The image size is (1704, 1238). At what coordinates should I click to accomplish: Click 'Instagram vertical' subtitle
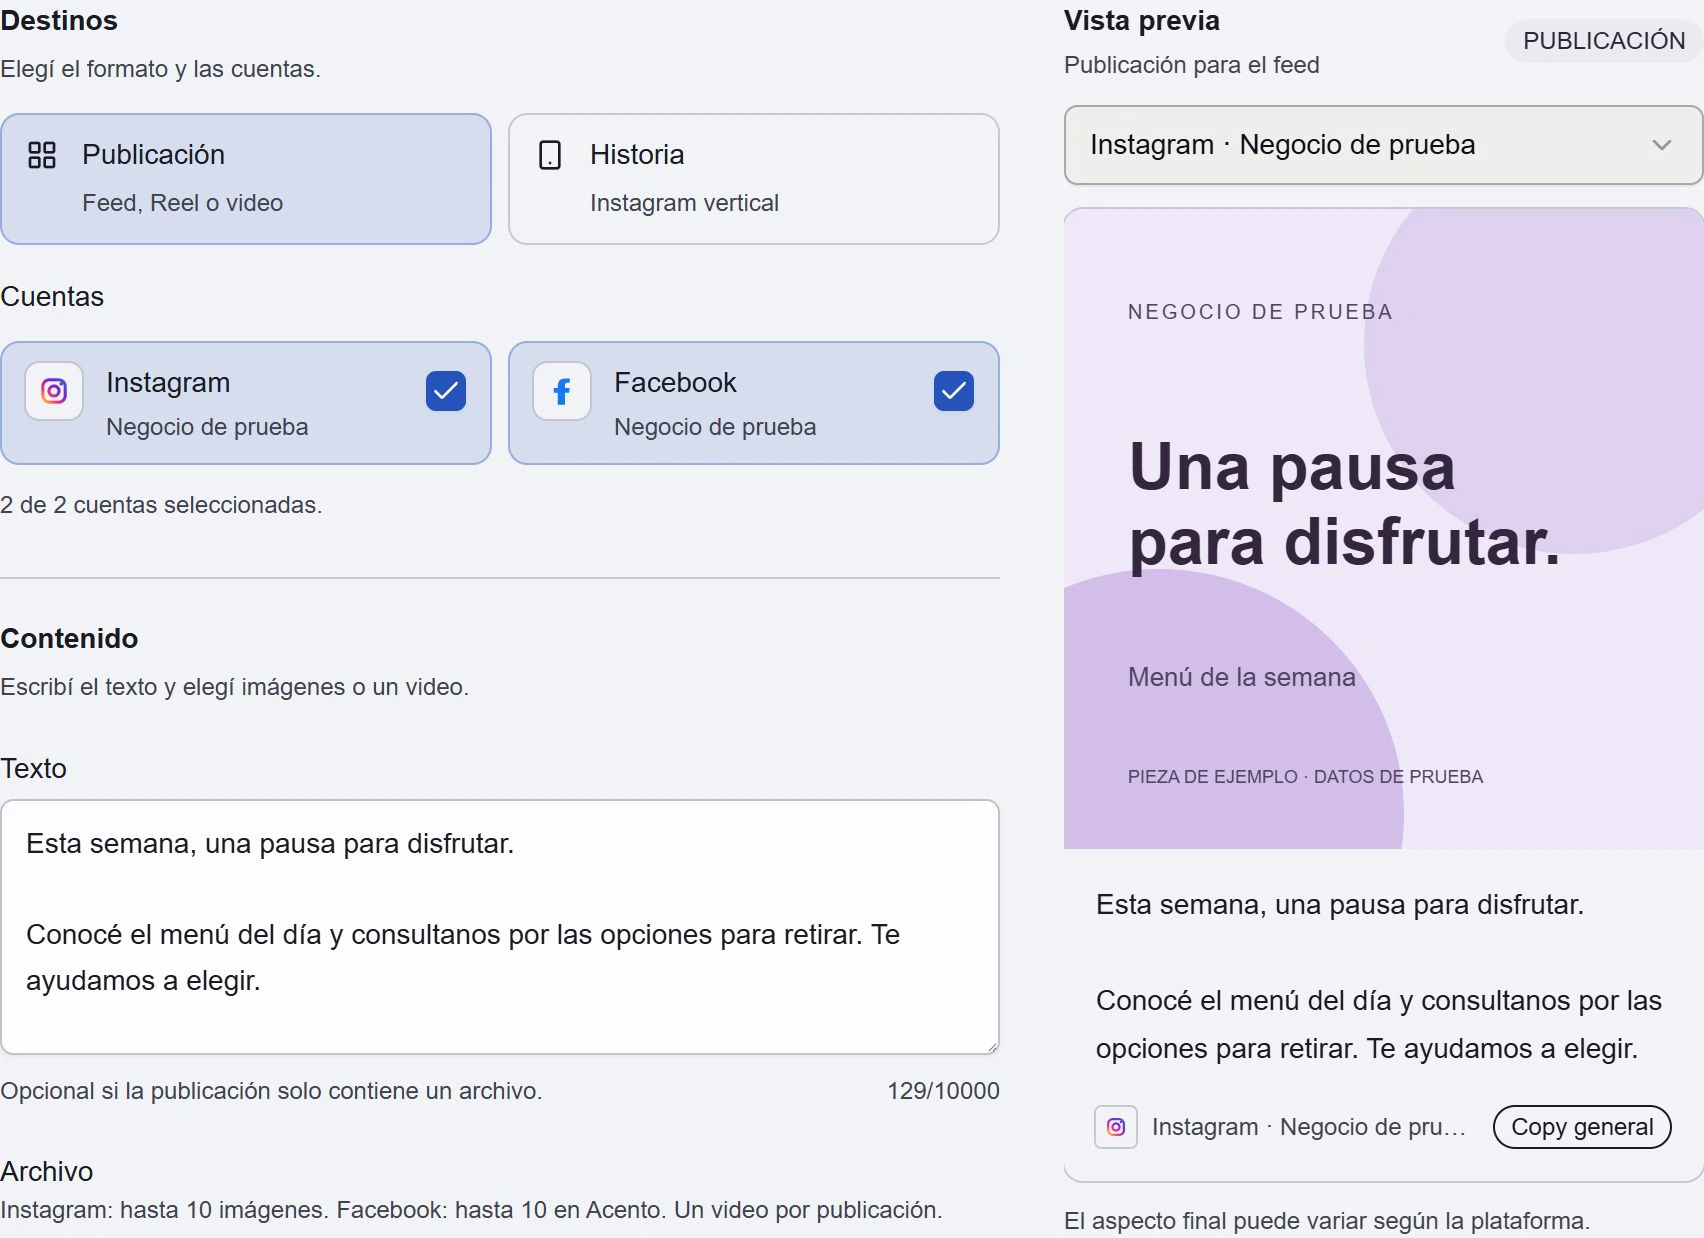click(684, 203)
